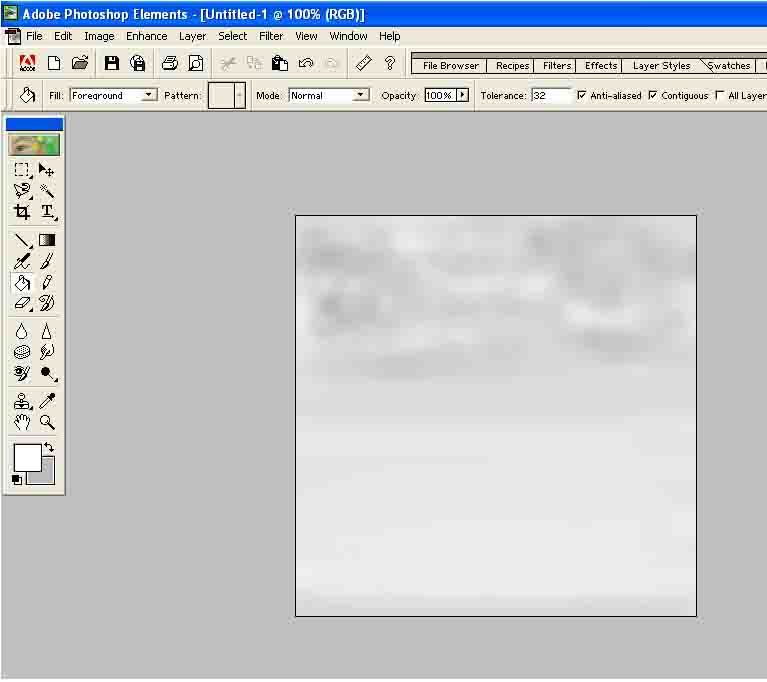Open the Opacity slider arrow
Image resolution: width=767 pixels, height=682 pixels.
coord(462,96)
